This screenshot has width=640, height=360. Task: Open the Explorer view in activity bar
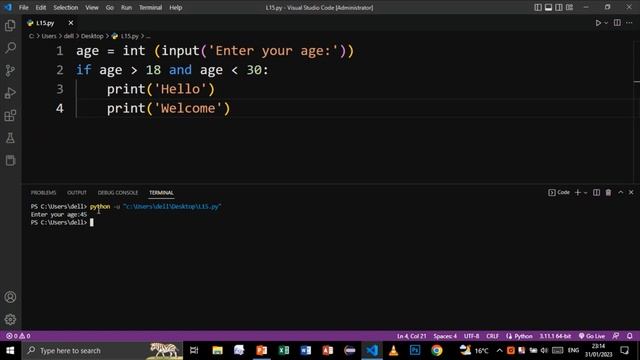pyautogui.click(x=10, y=26)
